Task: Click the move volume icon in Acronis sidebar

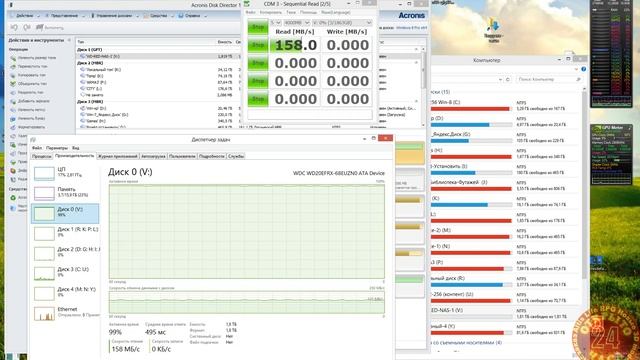Action: (13, 67)
